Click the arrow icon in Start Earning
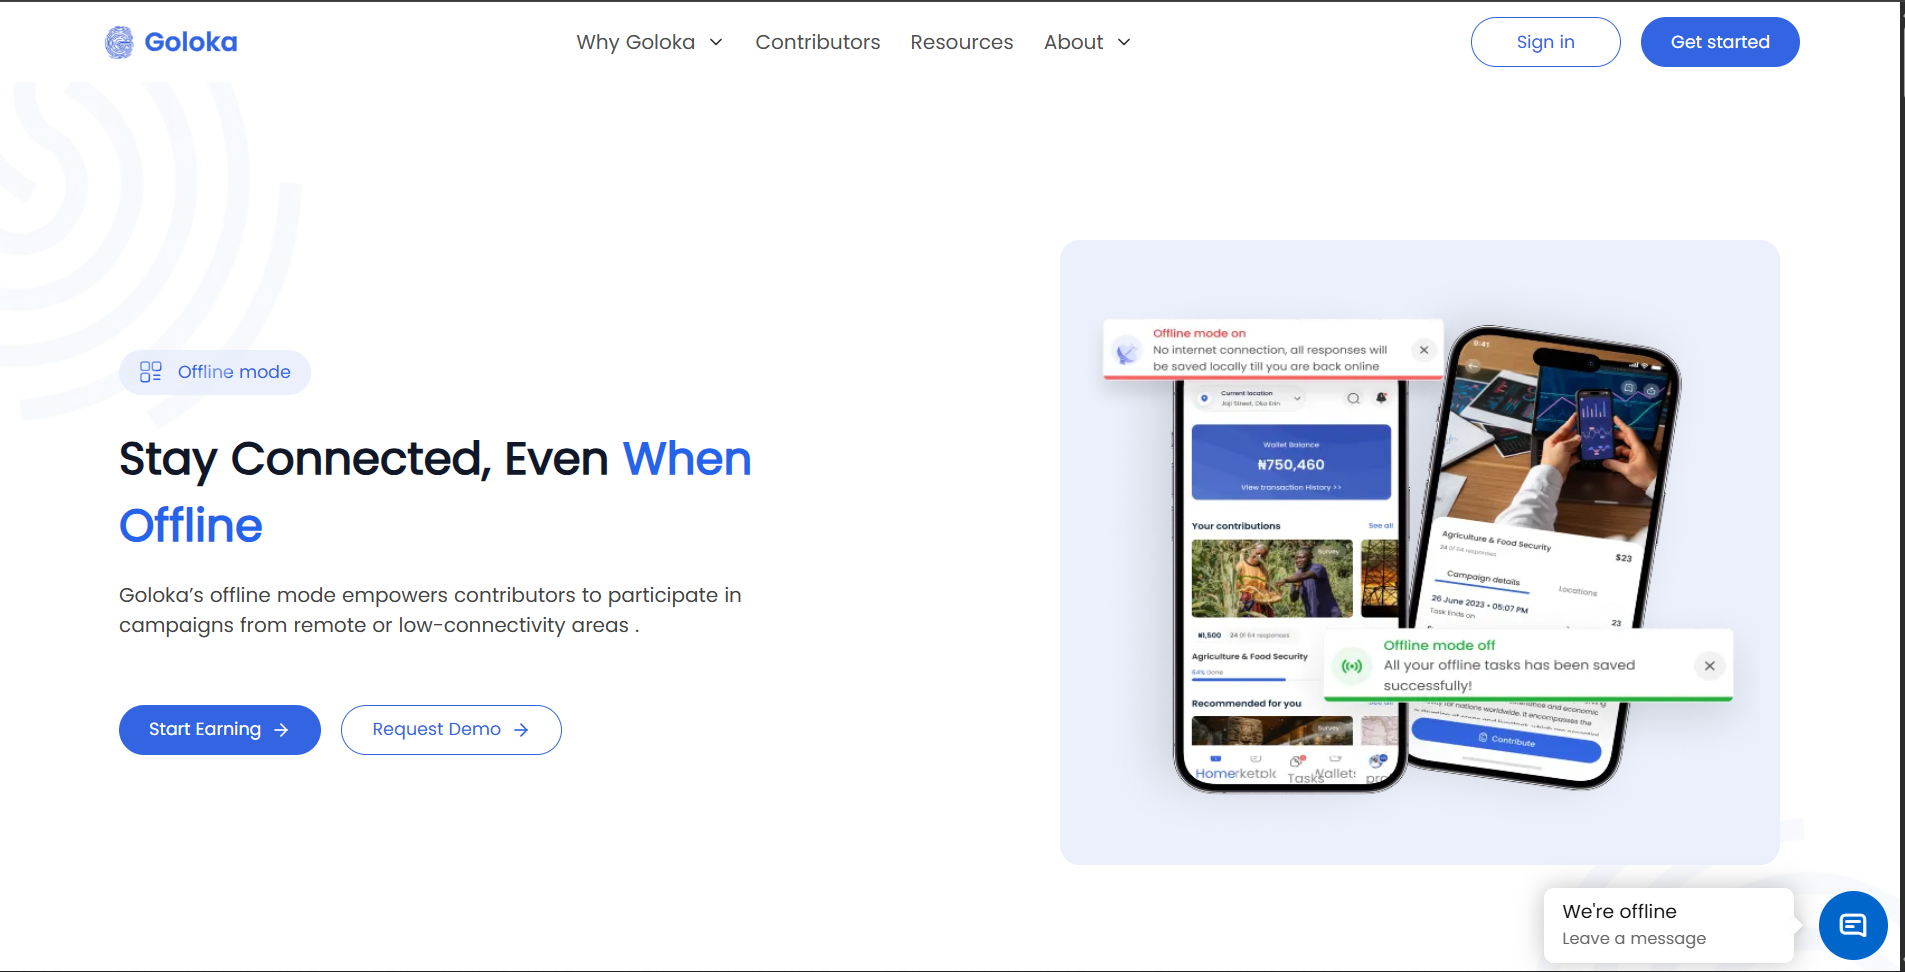 (282, 730)
